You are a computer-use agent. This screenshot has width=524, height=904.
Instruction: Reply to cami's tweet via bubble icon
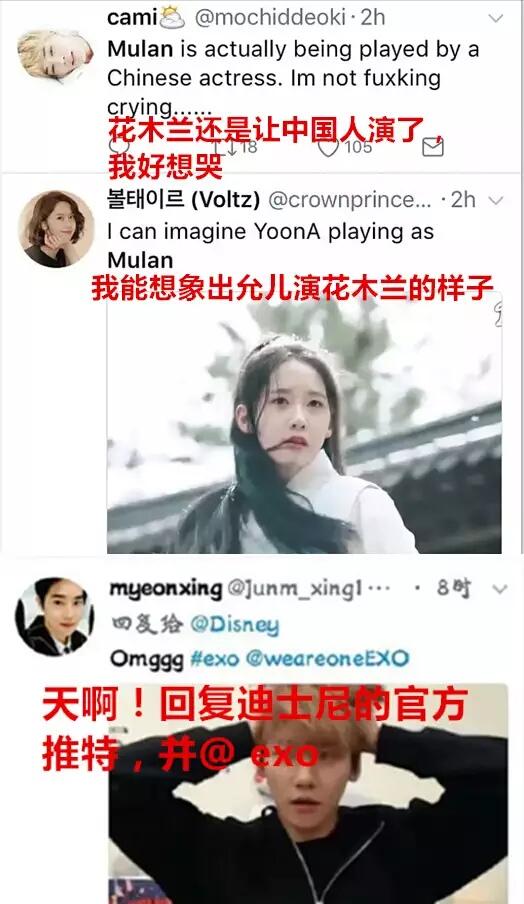pos(119,146)
